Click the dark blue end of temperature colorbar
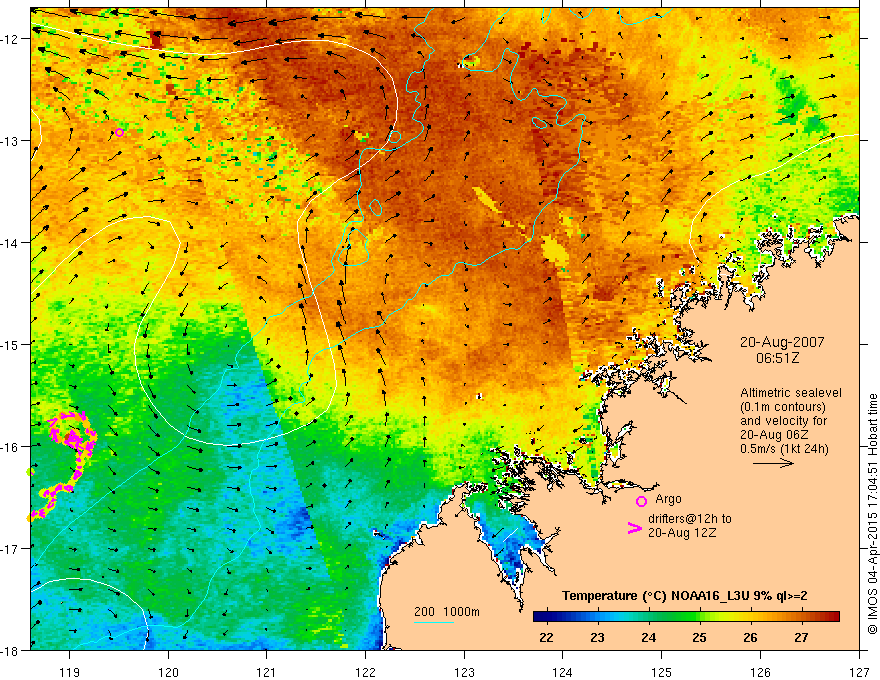 coord(540,617)
